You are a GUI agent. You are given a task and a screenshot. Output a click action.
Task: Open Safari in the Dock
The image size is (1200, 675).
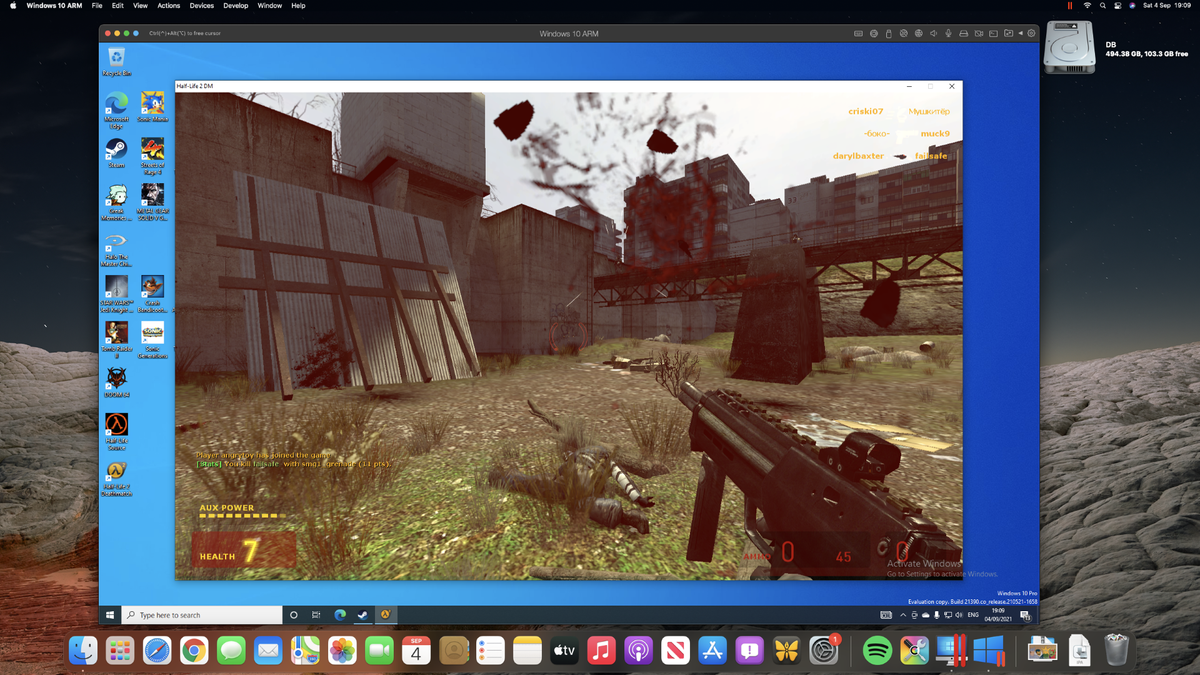pos(157,651)
